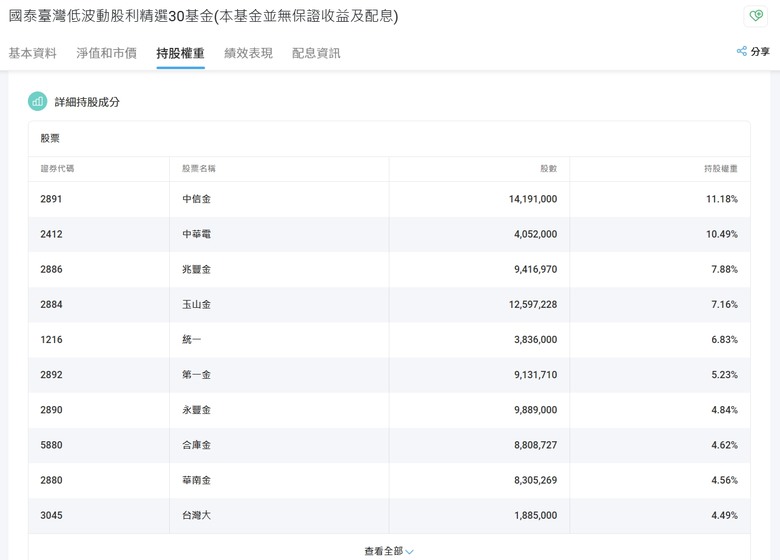Select stock code 2886
The height and width of the screenshot is (560, 780).
point(51,270)
